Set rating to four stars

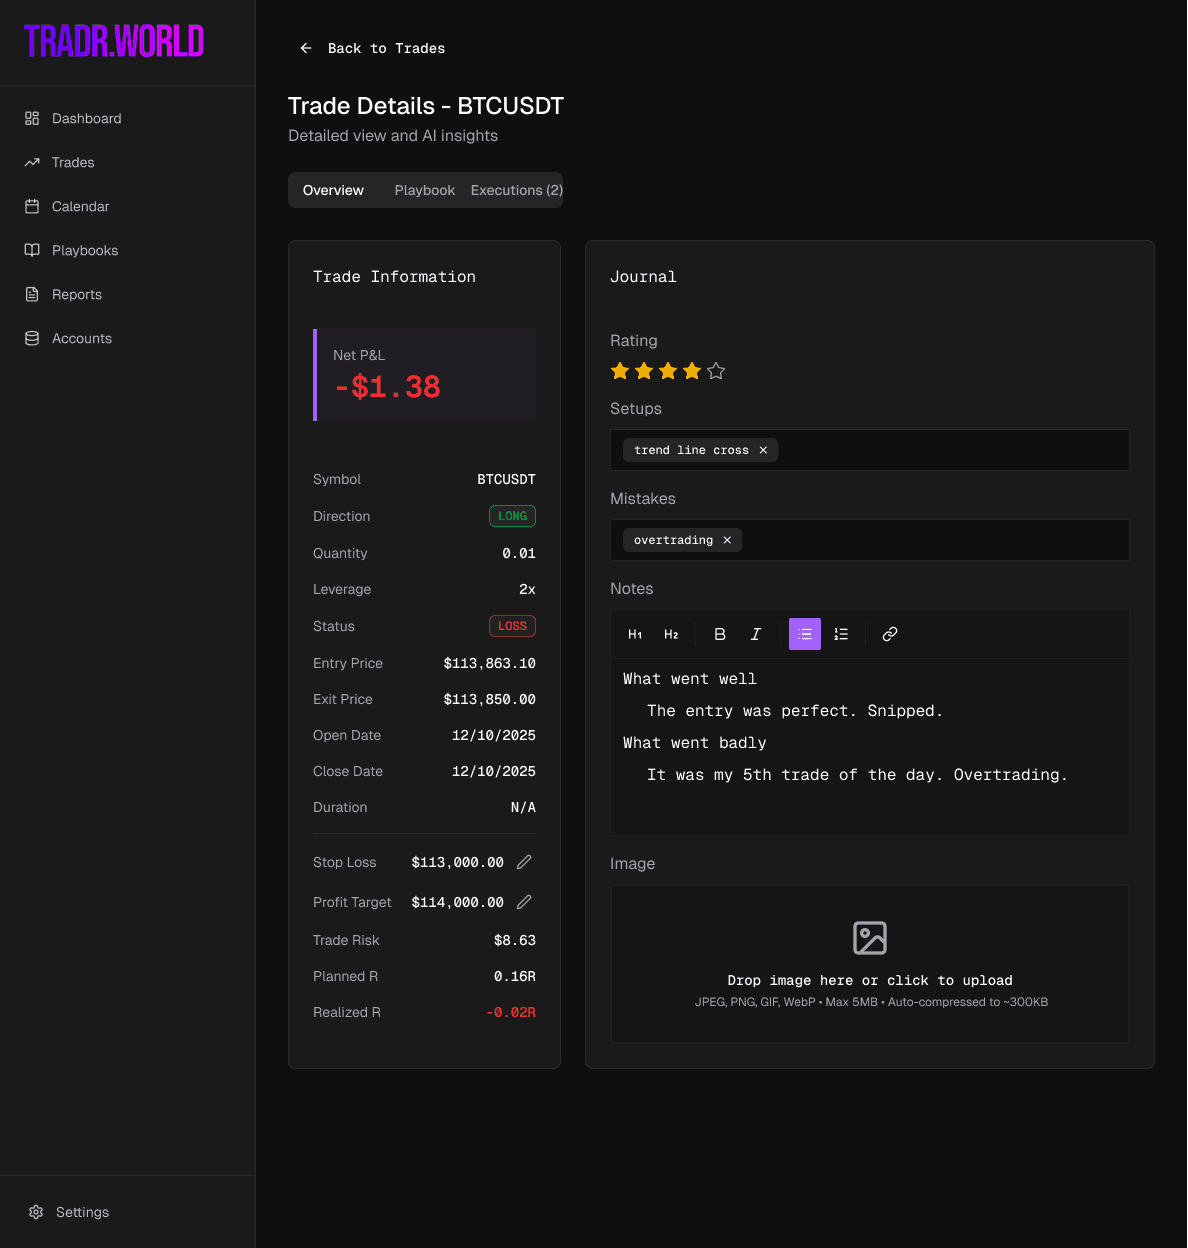pyautogui.click(x=692, y=371)
